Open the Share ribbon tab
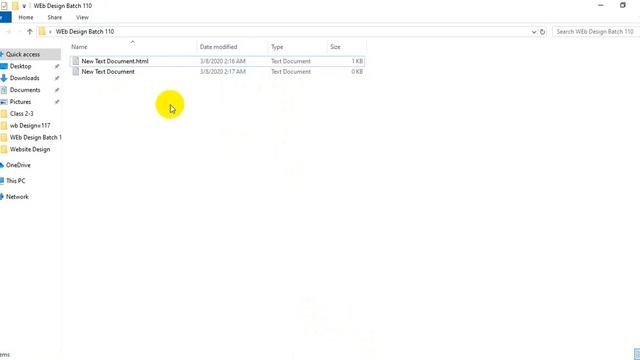The image size is (640, 360). pos(55,18)
